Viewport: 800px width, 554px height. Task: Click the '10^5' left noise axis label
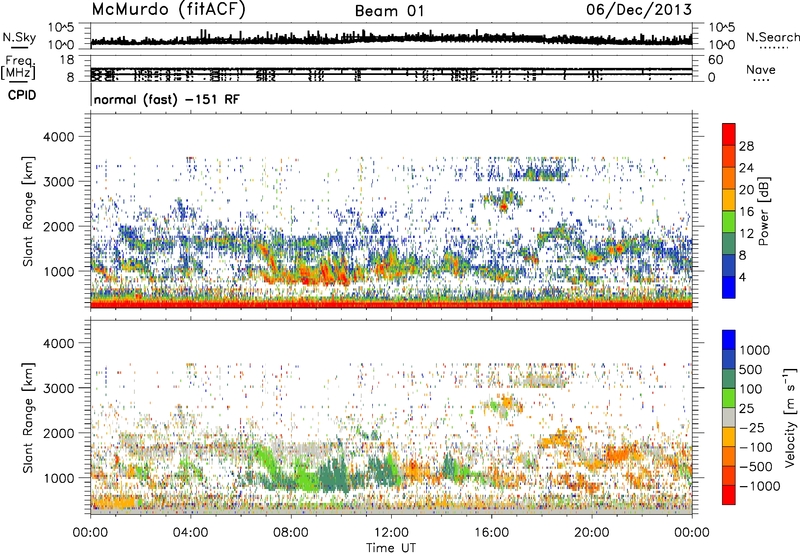[61, 27]
